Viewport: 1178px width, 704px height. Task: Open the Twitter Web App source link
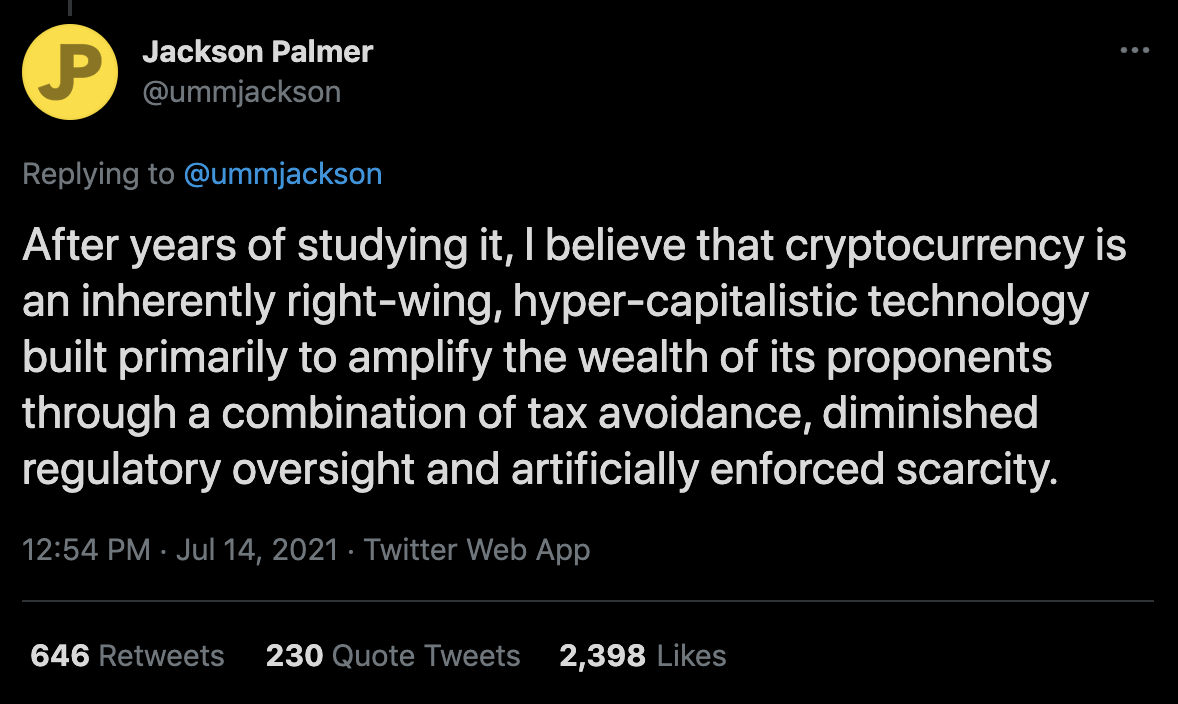(477, 550)
